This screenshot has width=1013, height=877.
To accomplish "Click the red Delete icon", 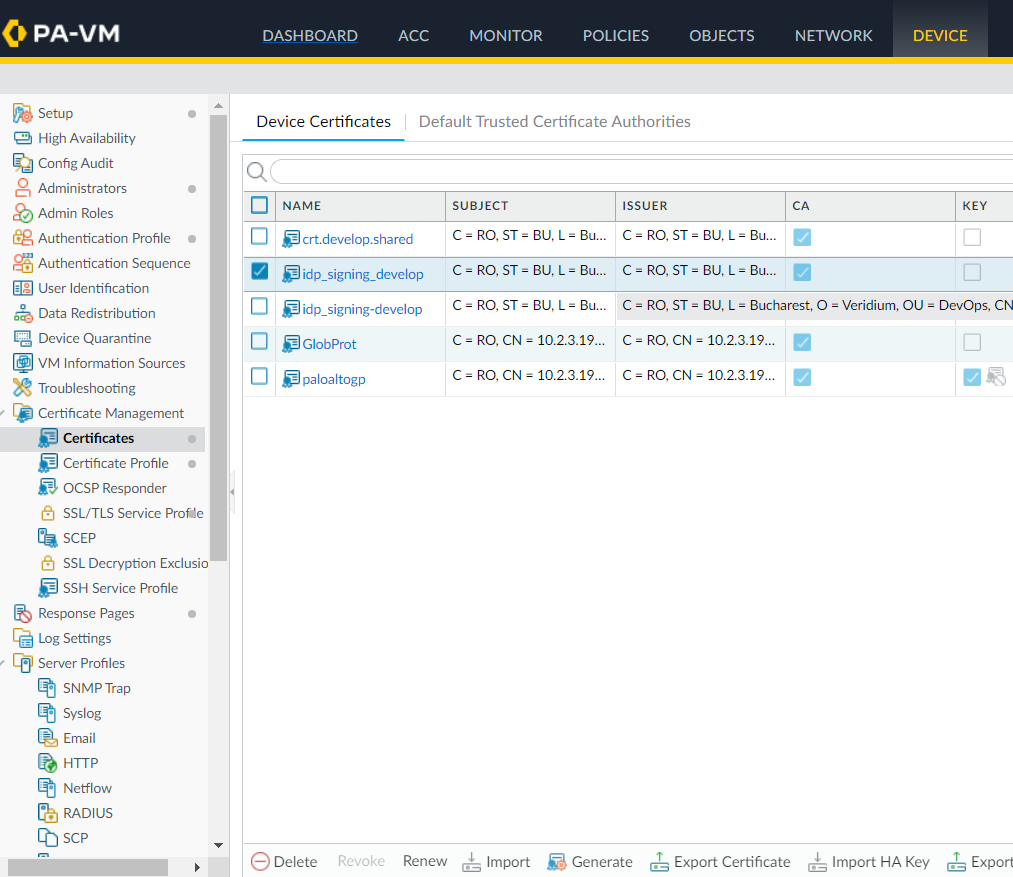I will 260,861.
